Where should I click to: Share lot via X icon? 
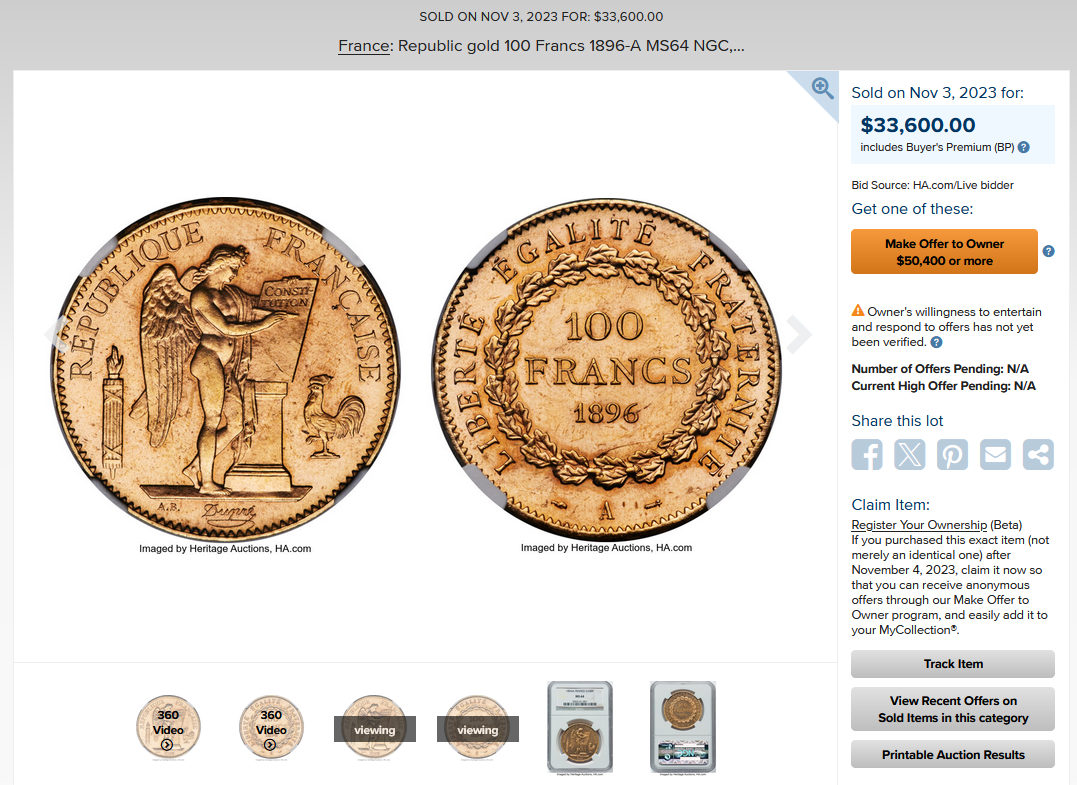(x=909, y=454)
